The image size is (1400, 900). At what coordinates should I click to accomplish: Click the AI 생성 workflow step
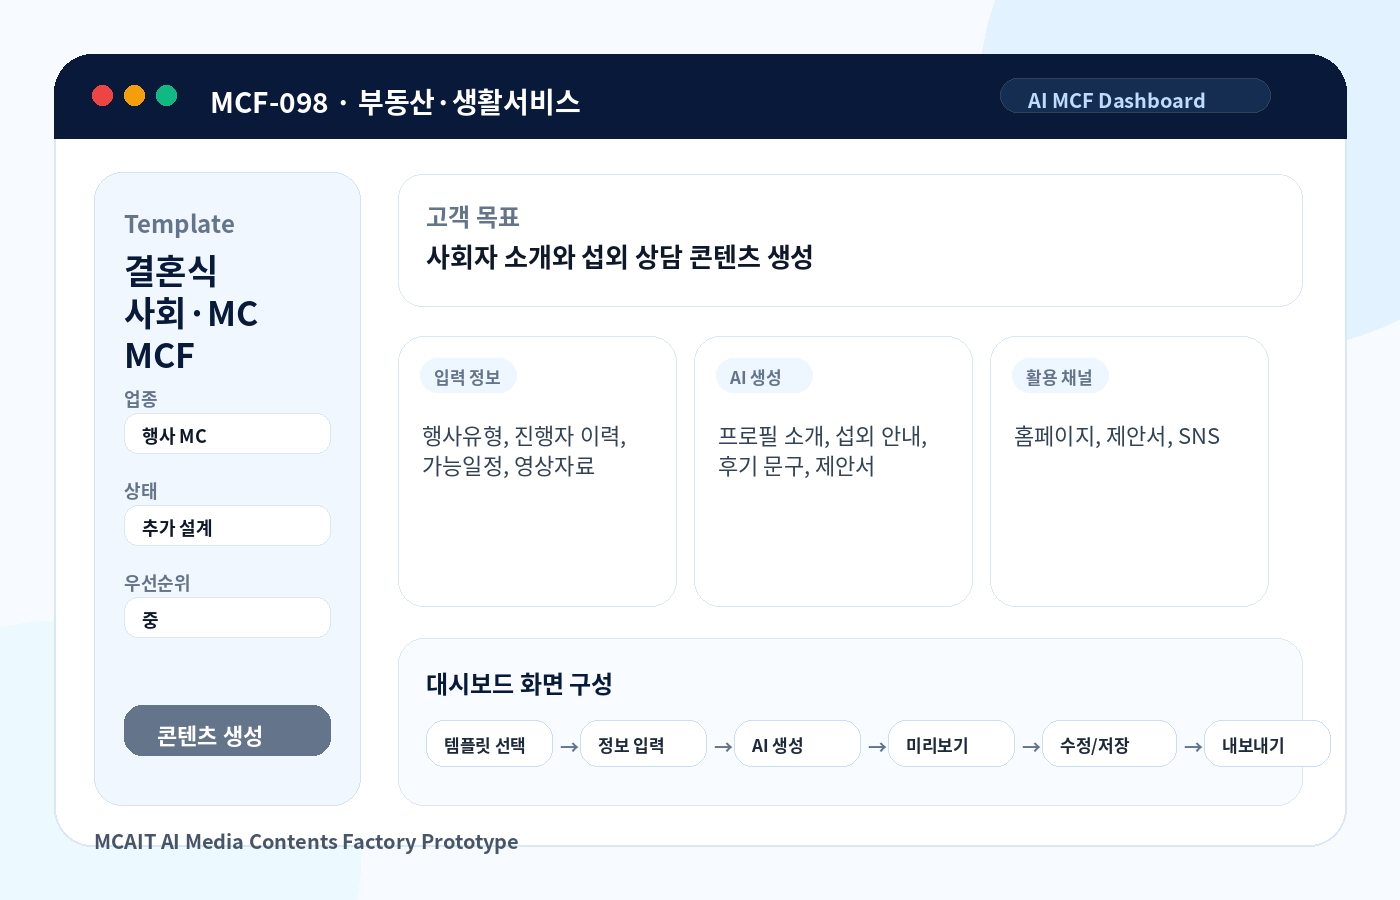tap(797, 744)
